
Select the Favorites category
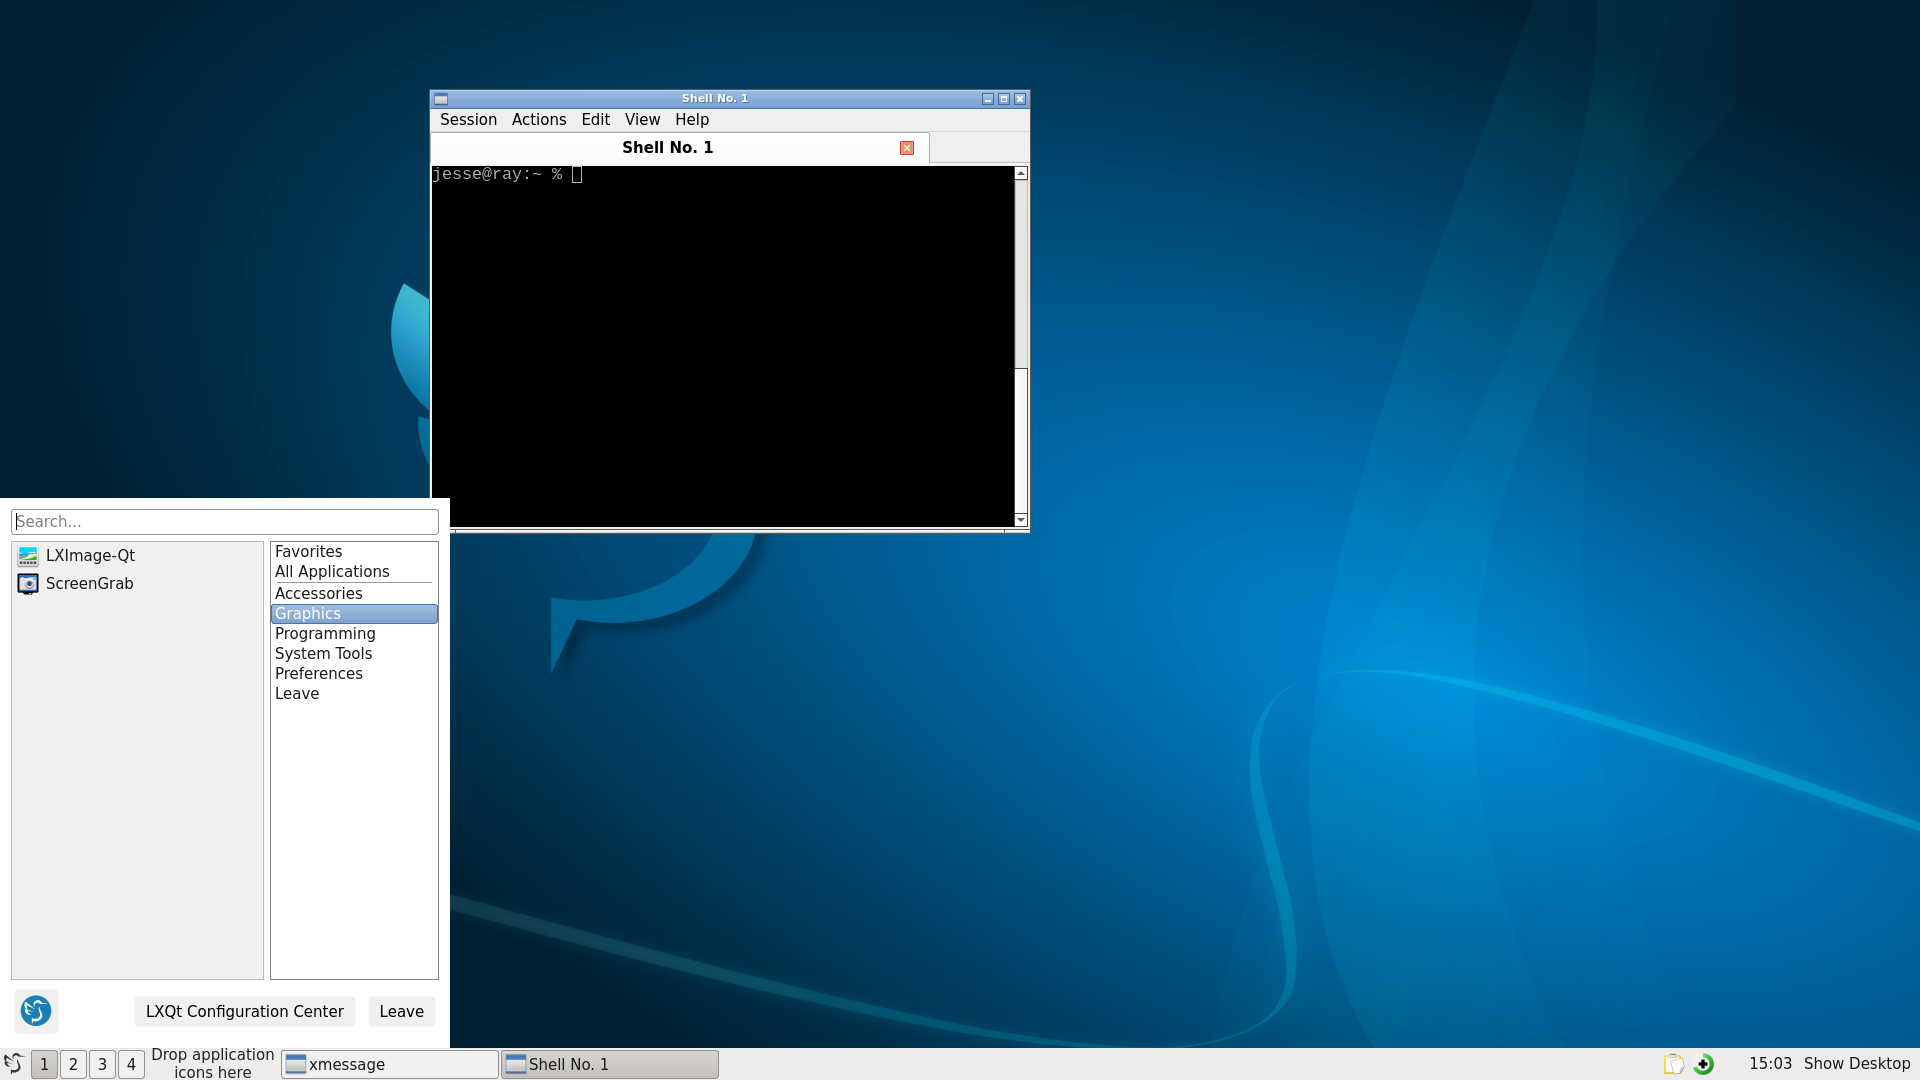click(354, 552)
